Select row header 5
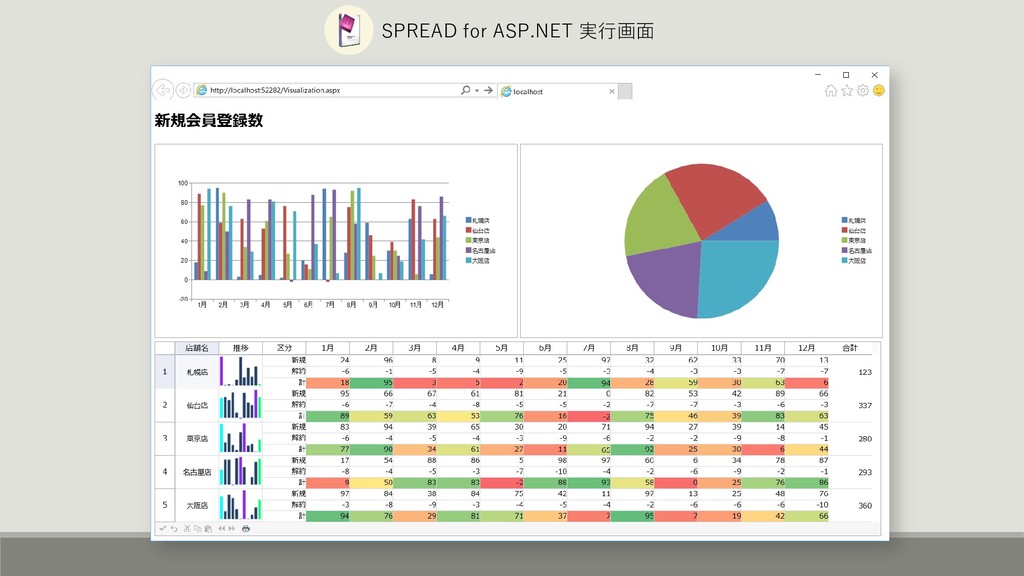This screenshot has width=1024, height=576. point(165,505)
